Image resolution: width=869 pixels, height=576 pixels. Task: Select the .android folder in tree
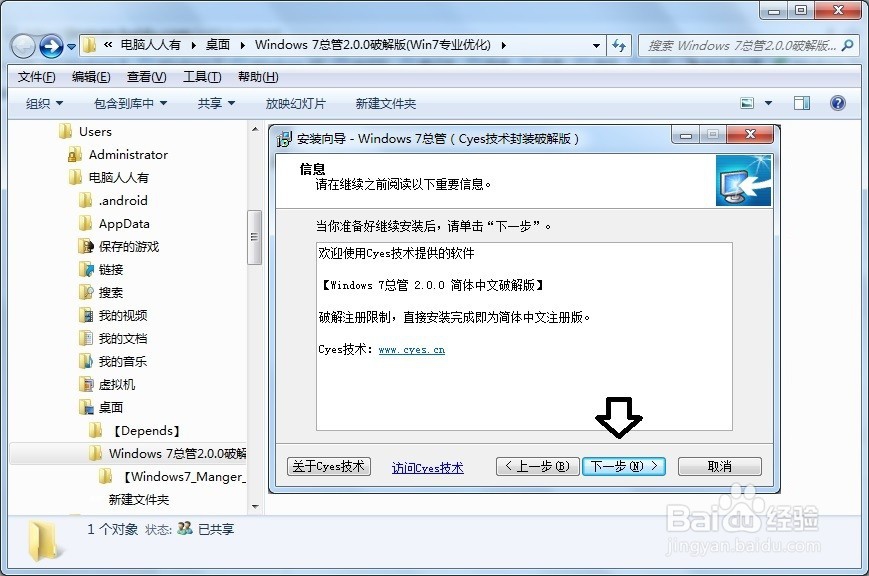click(123, 201)
